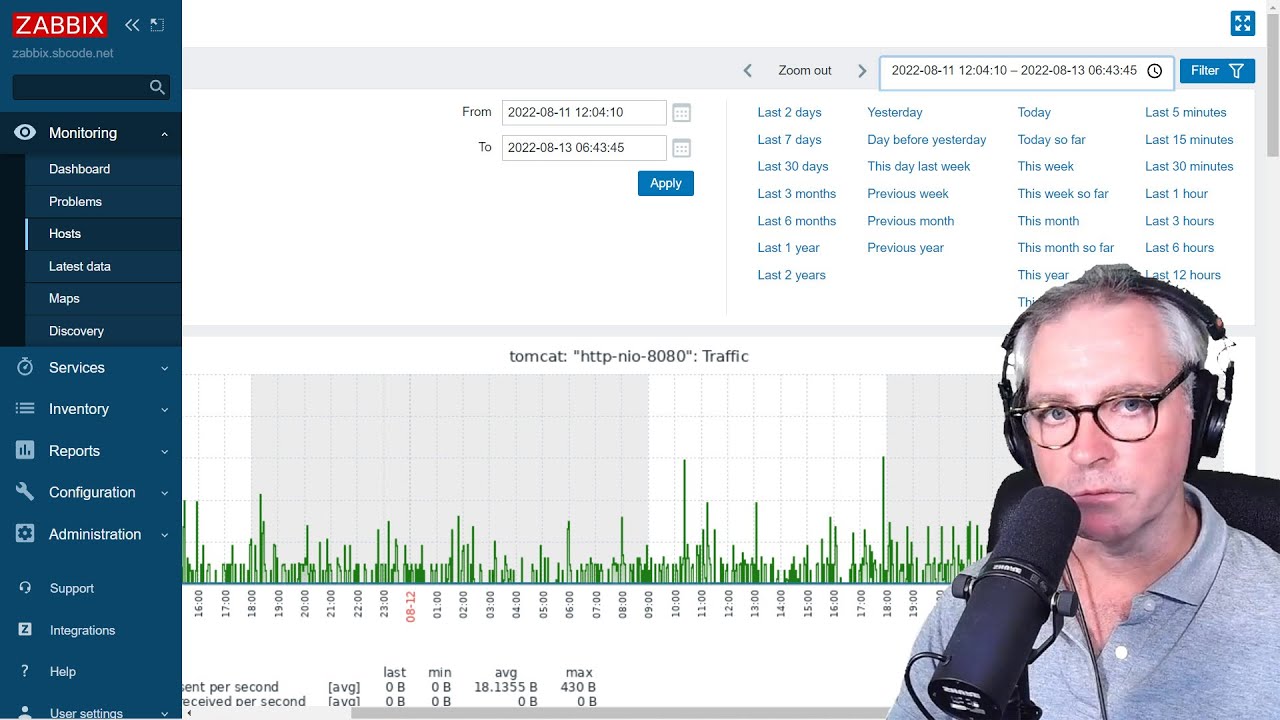The height and width of the screenshot is (720, 1280).
Task: Expand the Reports menu section
Action: 164,452
